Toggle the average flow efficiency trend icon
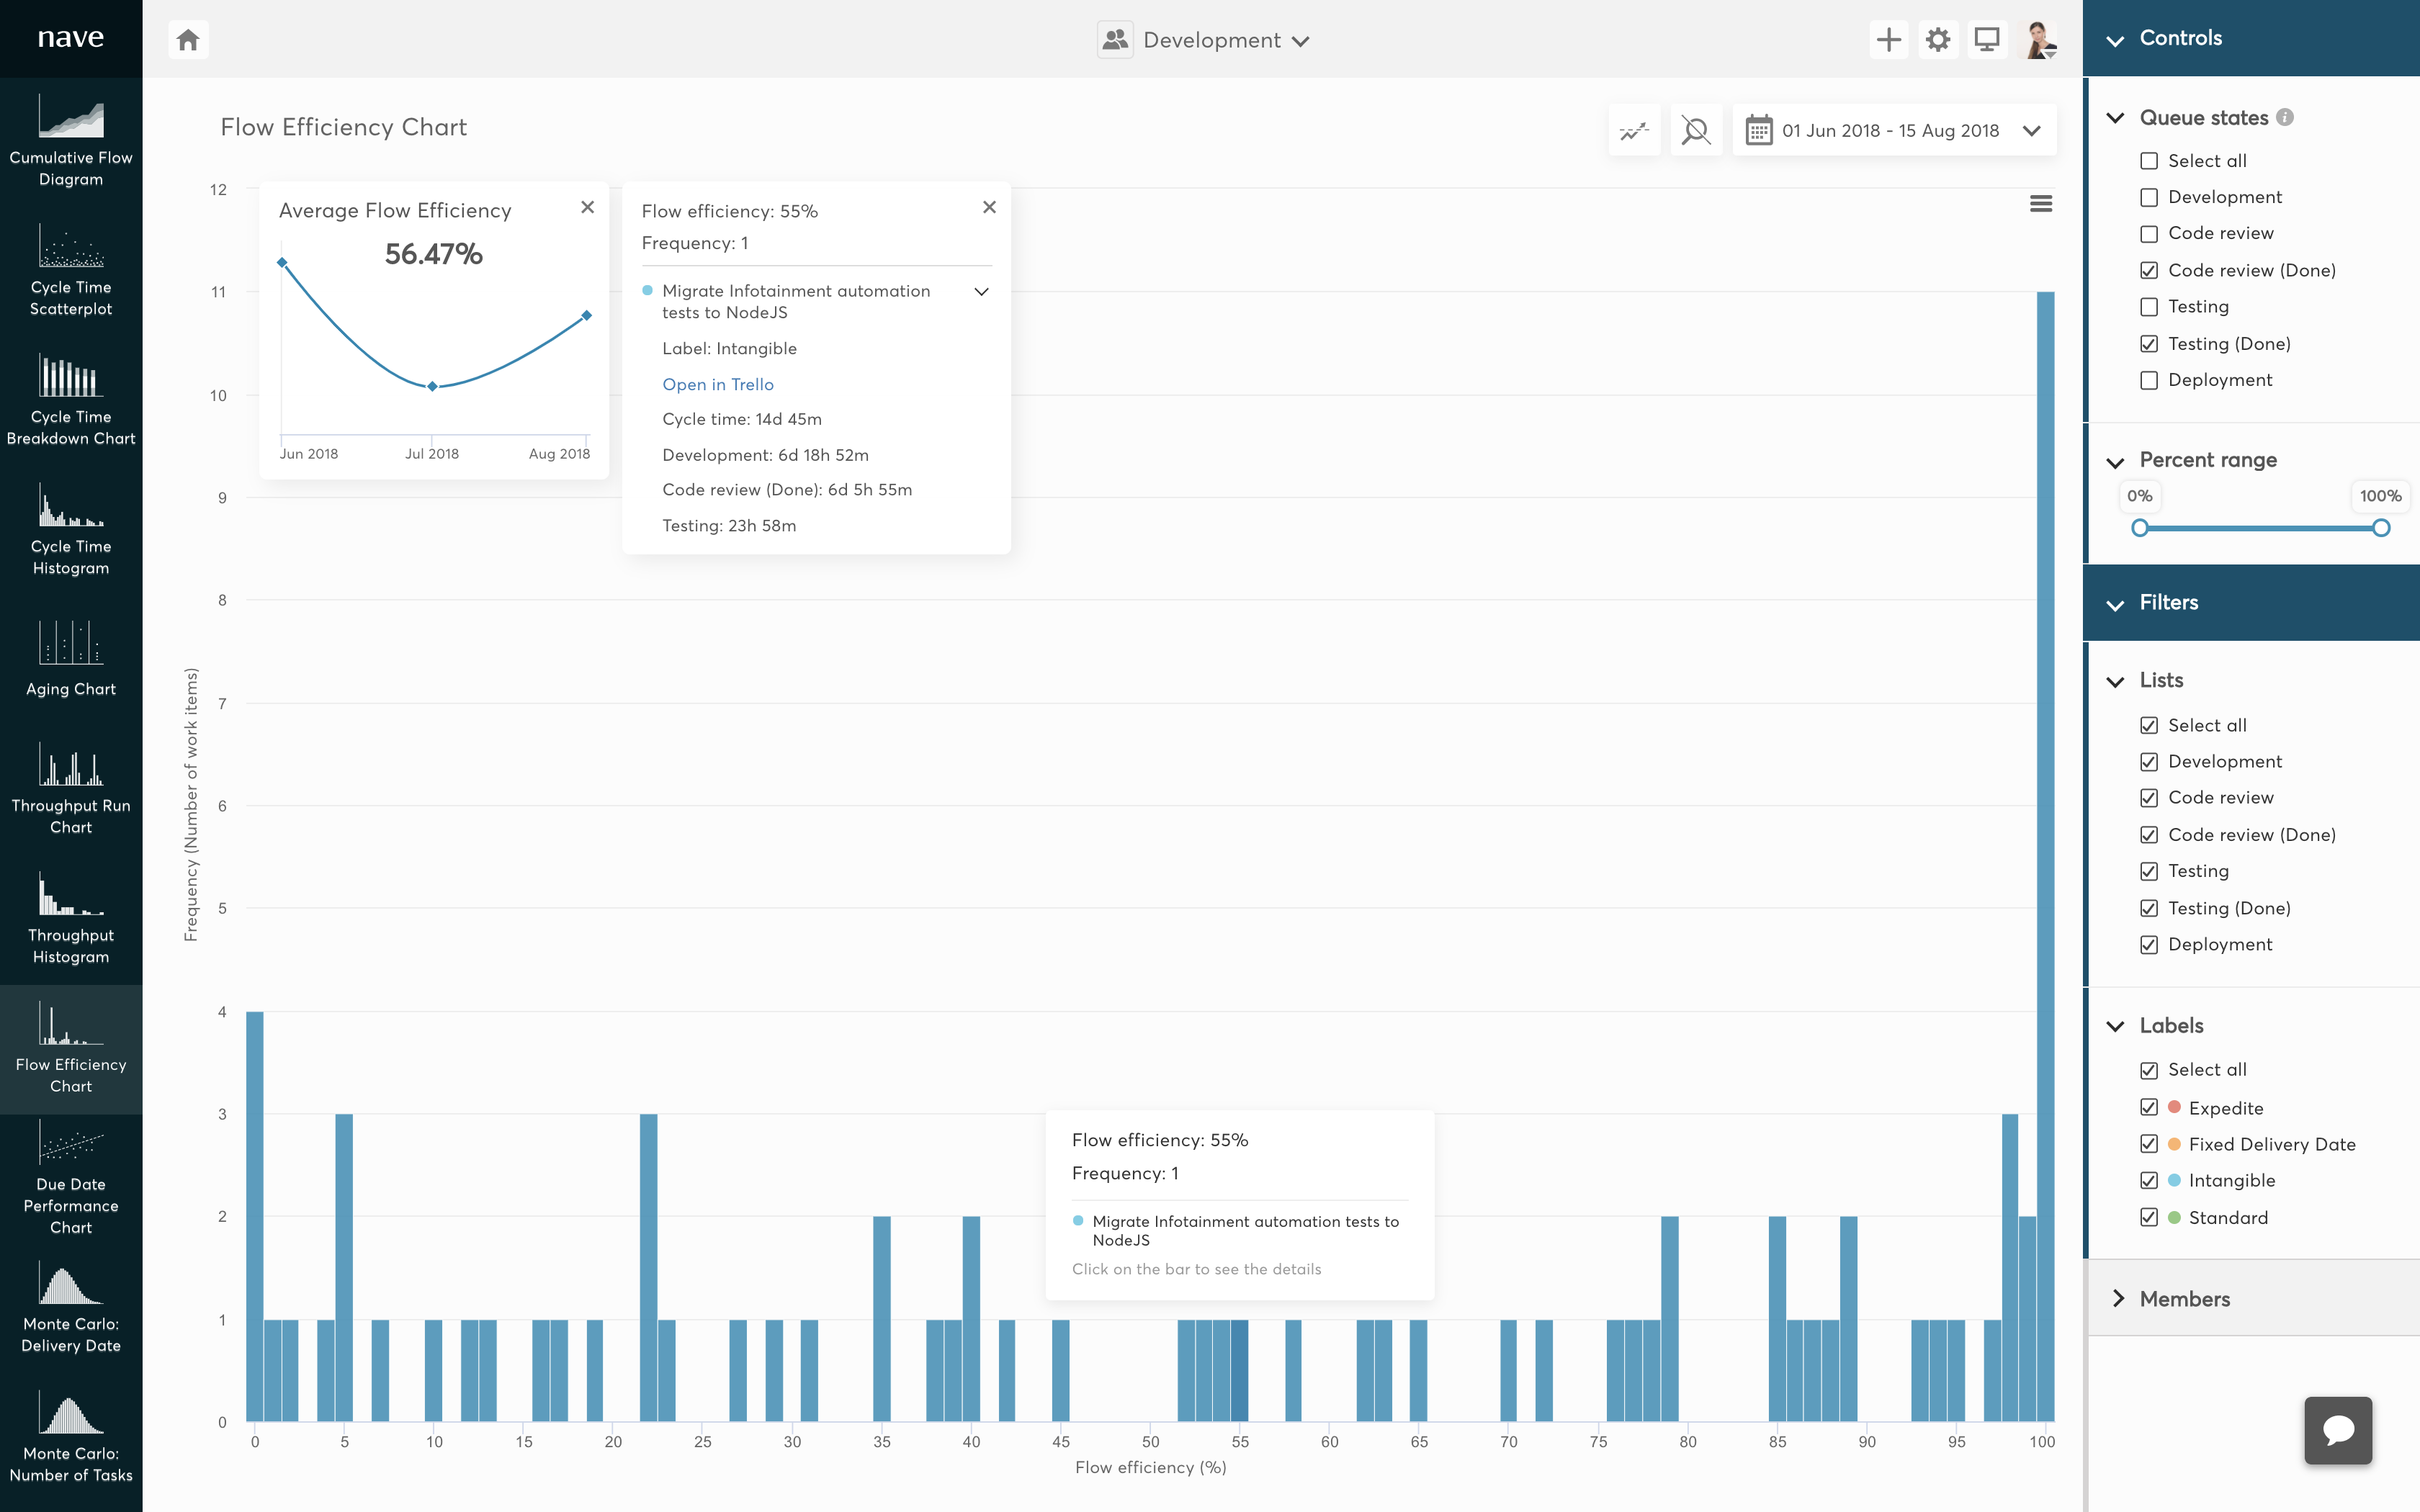The width and height of the screenshot is (2420, 1512). (x=1634, y=131)
